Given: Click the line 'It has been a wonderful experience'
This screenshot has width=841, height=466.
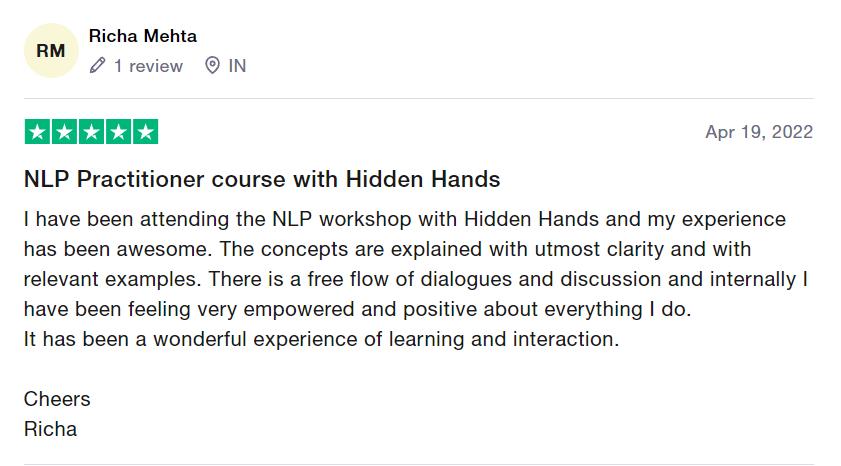Looking at the screenshot, I should click(x=322, y=339).
